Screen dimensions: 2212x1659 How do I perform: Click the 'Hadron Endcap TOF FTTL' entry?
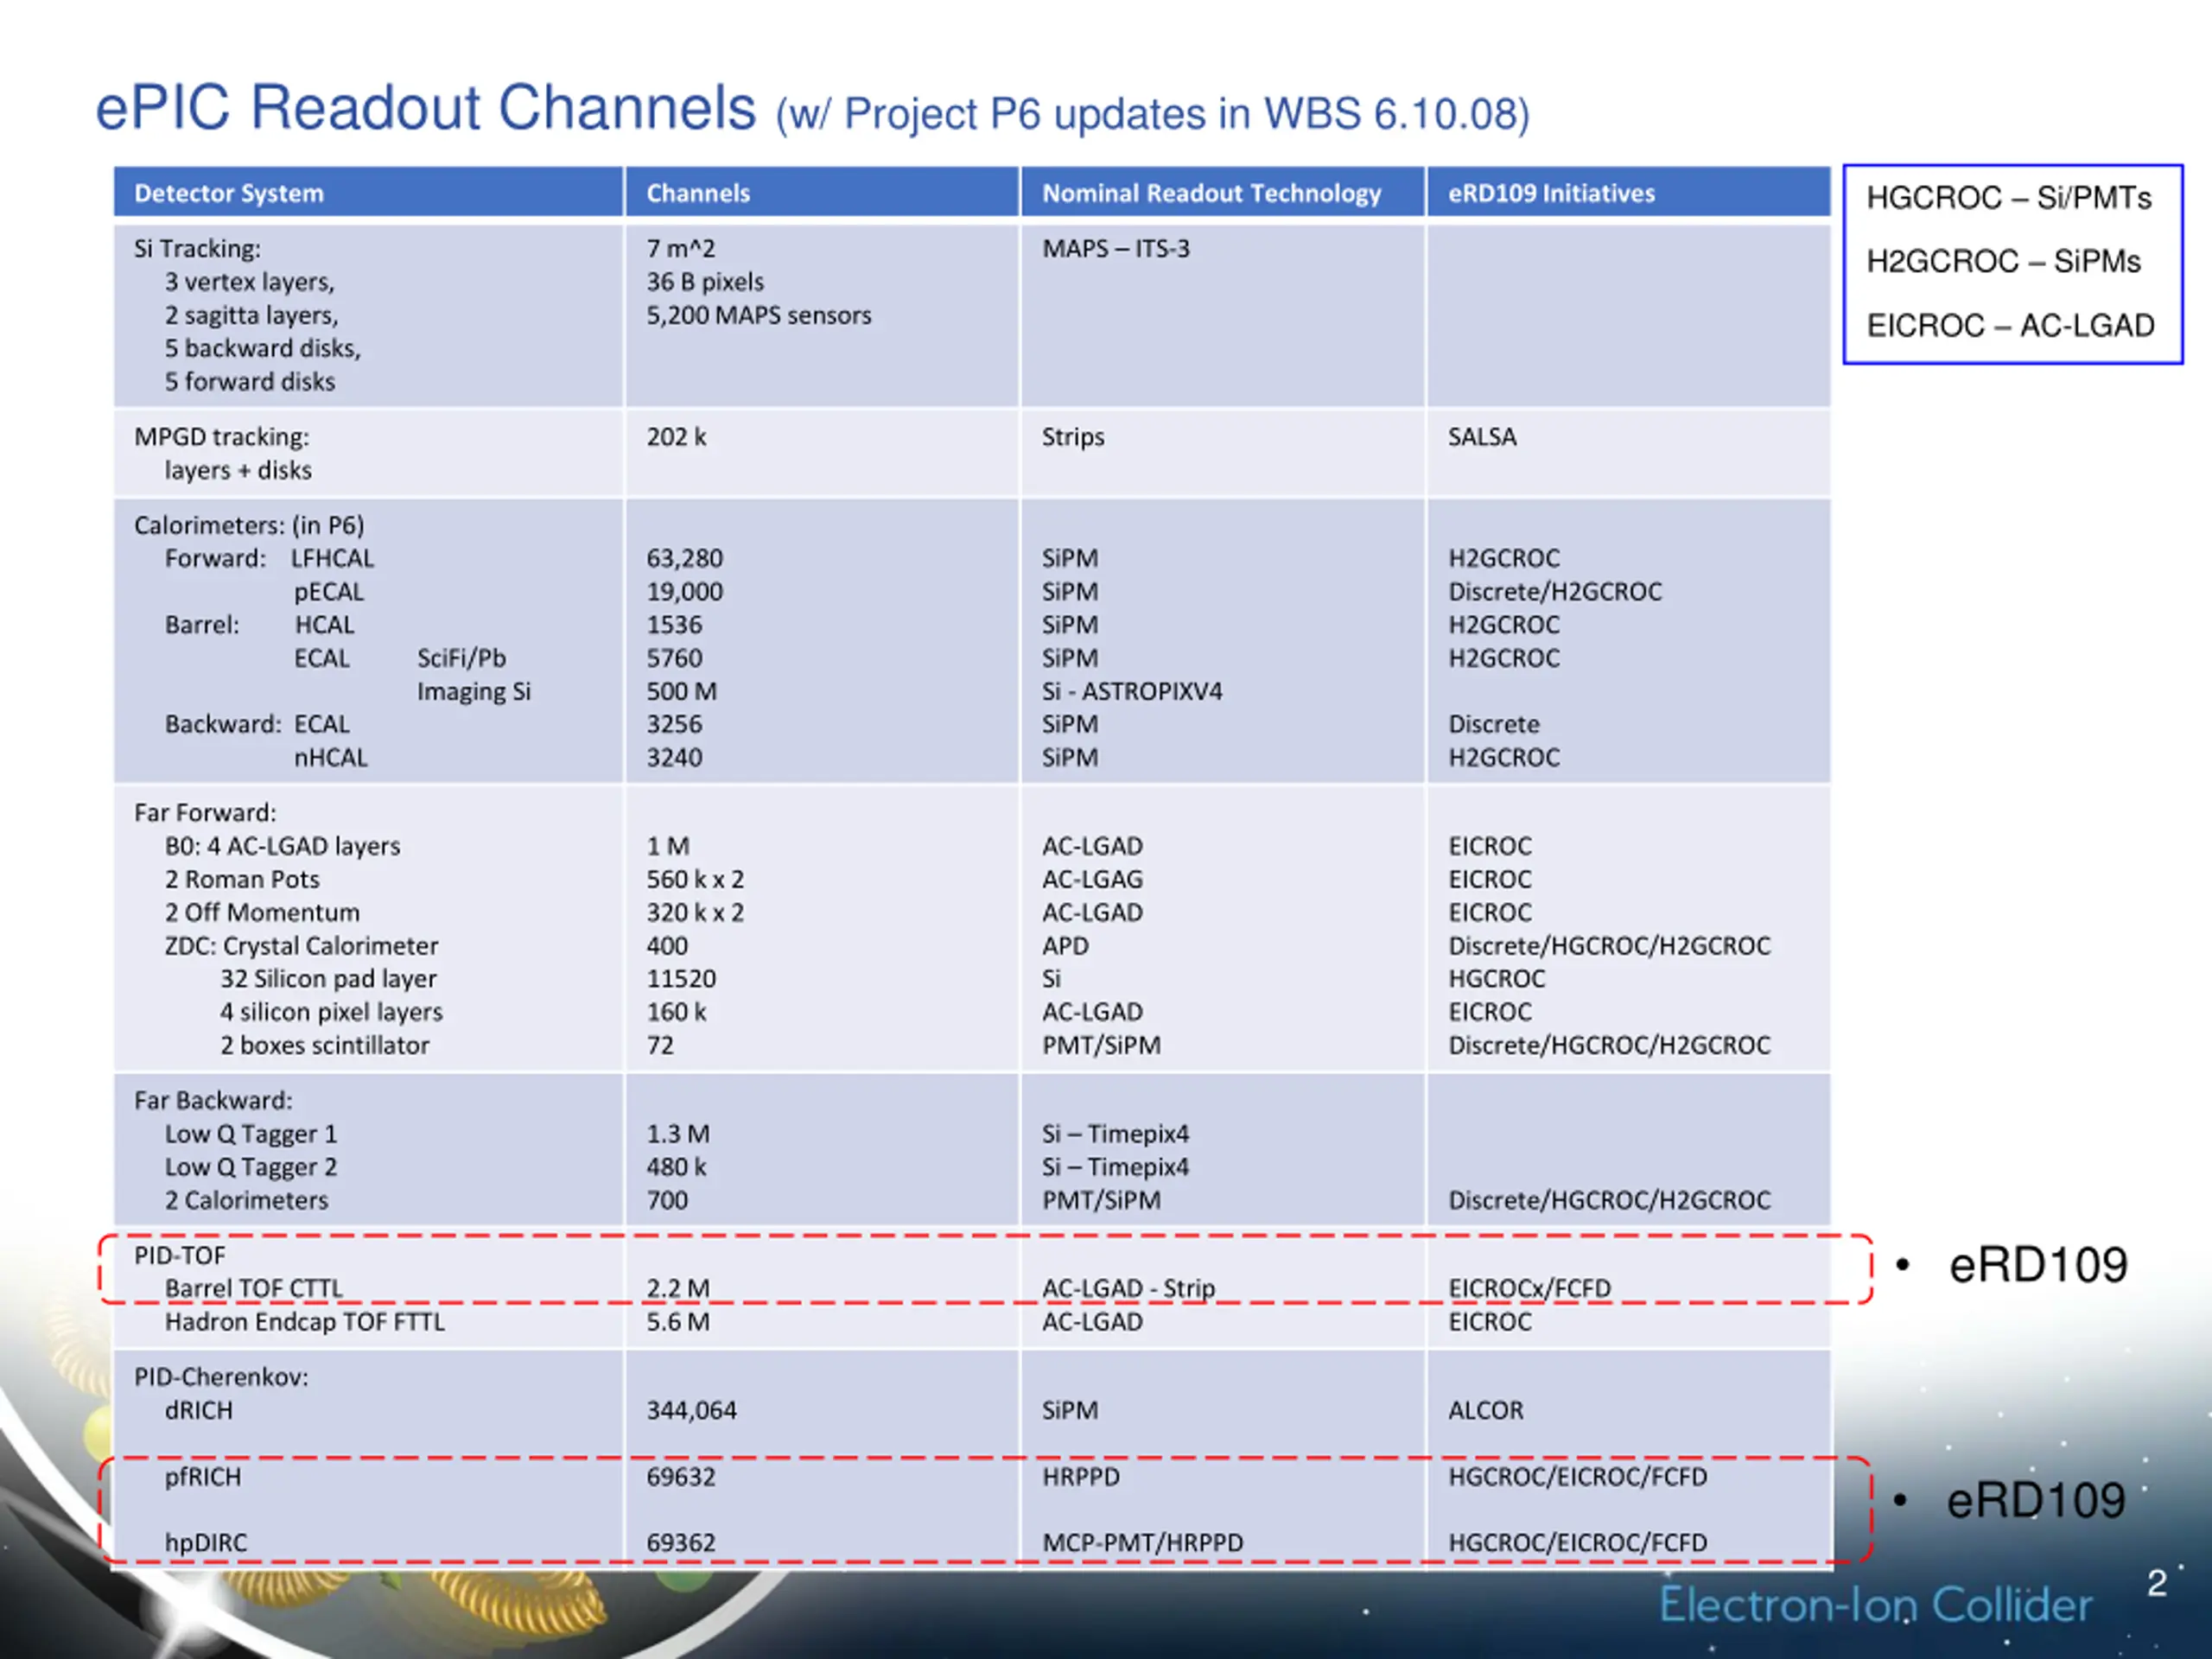[305, 1322]
